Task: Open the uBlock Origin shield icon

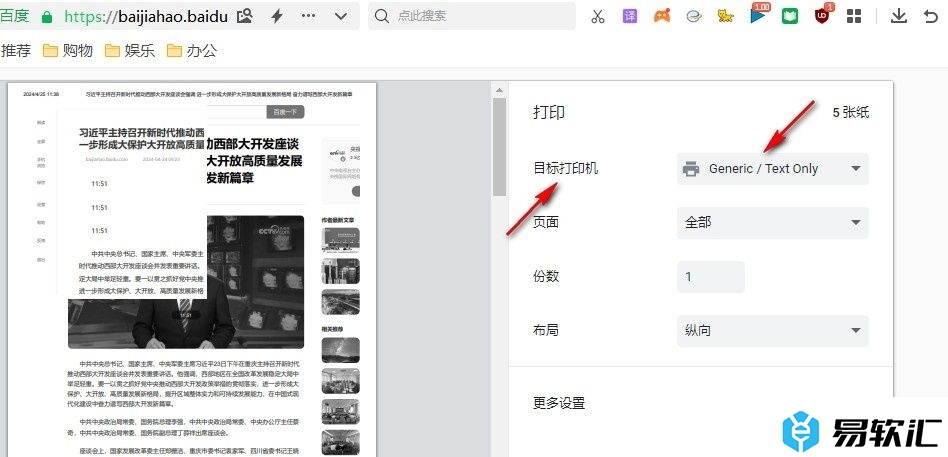Action: coord(822,16)
